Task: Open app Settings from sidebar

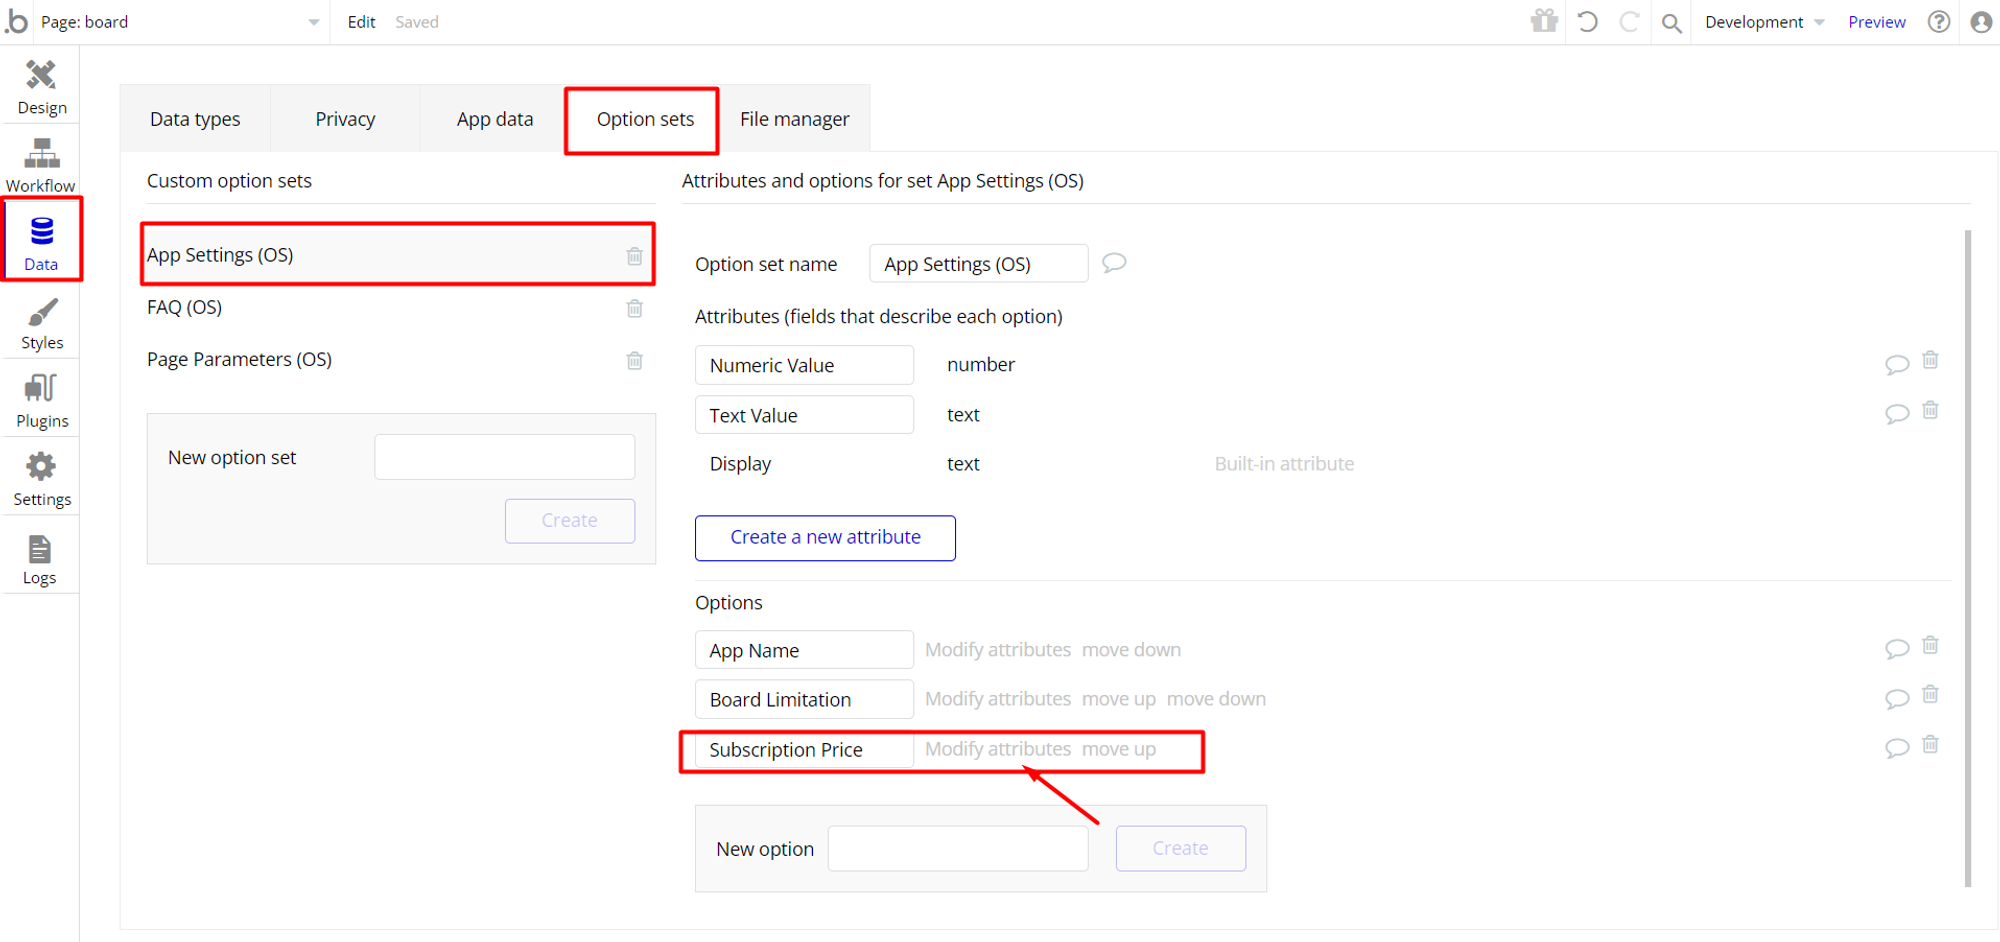Action: 41,479
